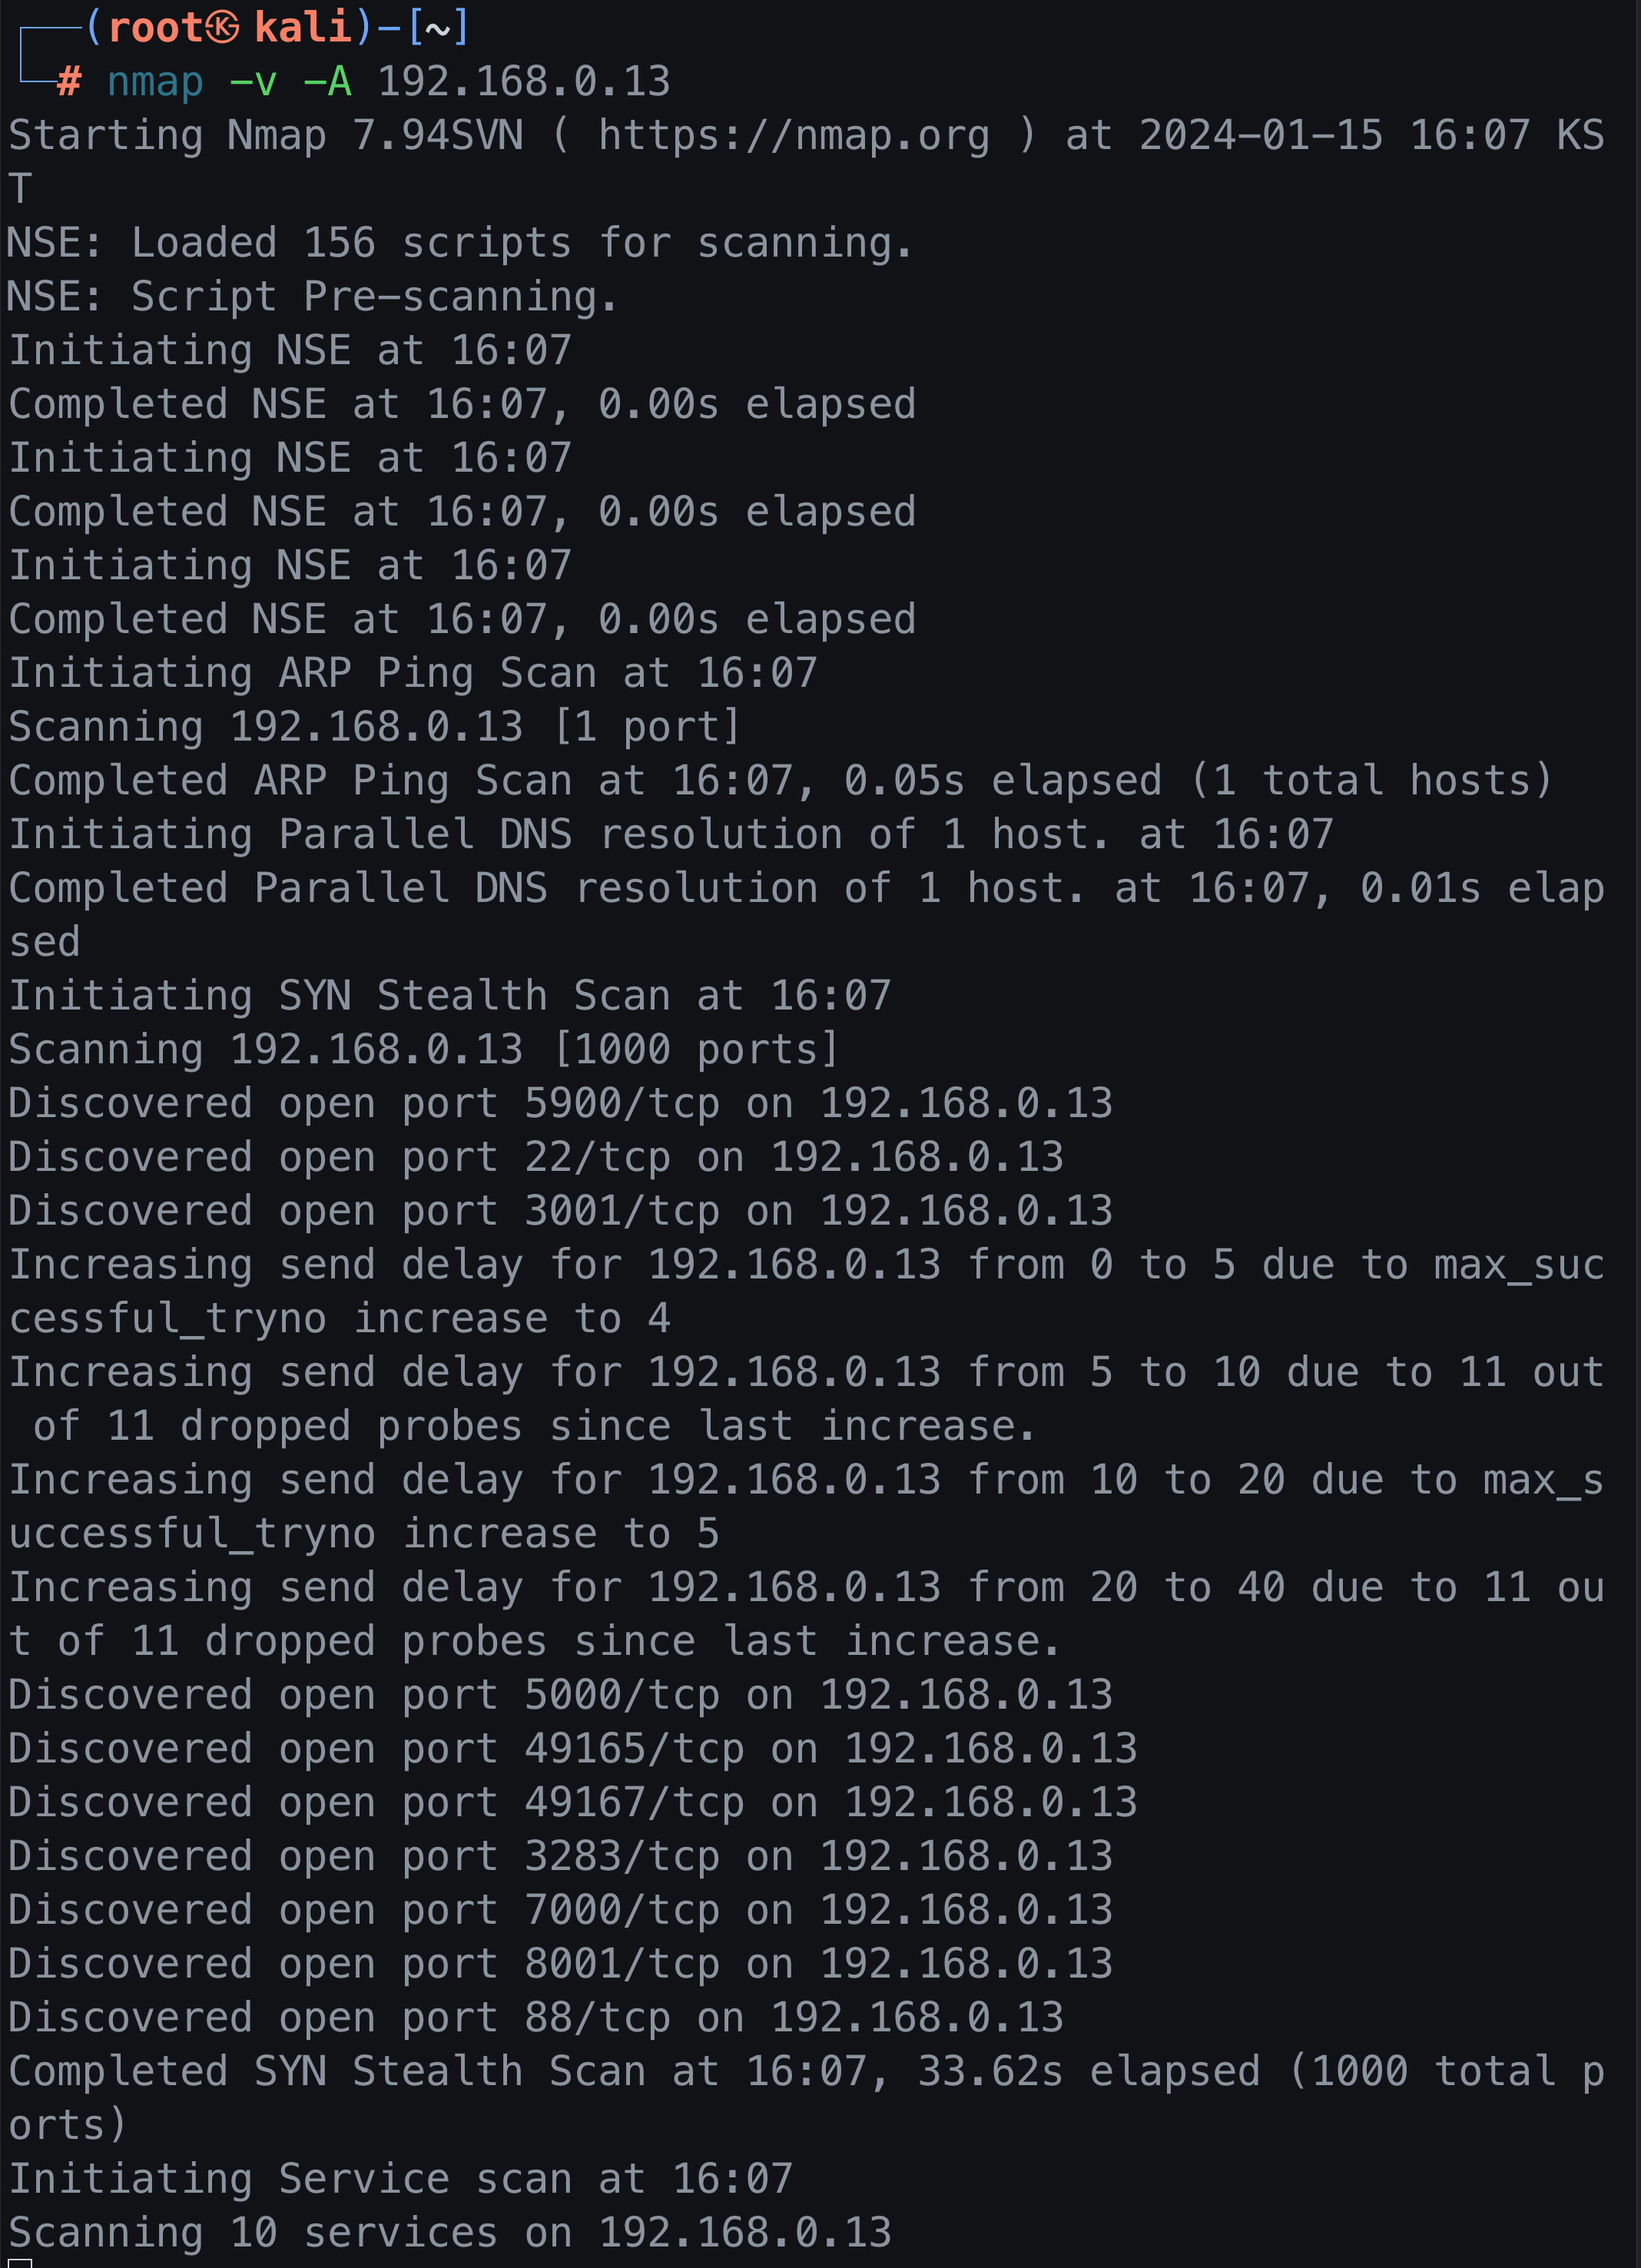This screenshot has height=2268, width=1641.
Task: Click the Kali logo symbol in the prompt
Action: click(x=222, y=28)
